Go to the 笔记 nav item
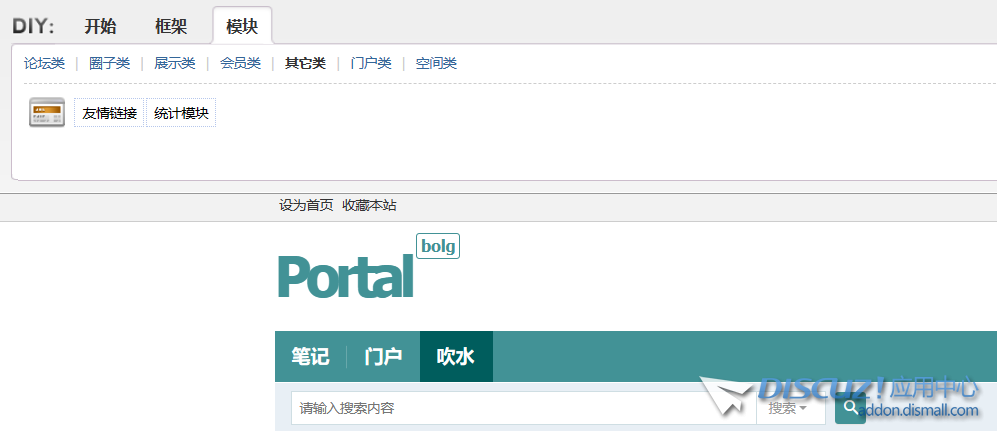Image resolution: width=997 pixels, height=436 pixels. point(310,357)
